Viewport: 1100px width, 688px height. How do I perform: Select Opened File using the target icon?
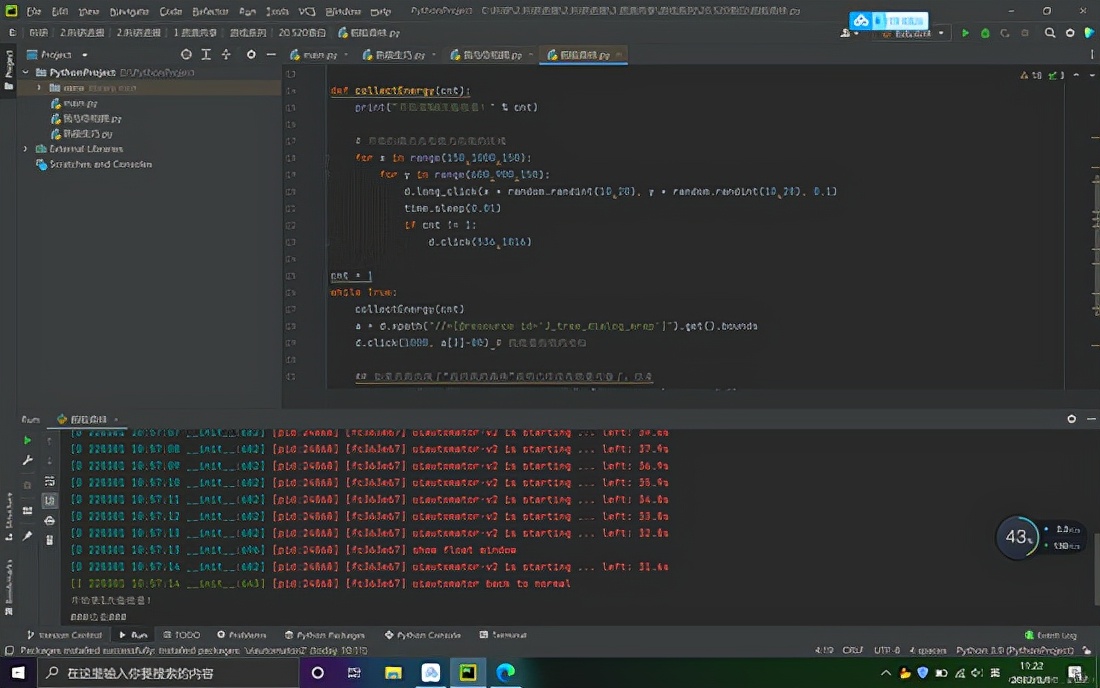point(185,55)
